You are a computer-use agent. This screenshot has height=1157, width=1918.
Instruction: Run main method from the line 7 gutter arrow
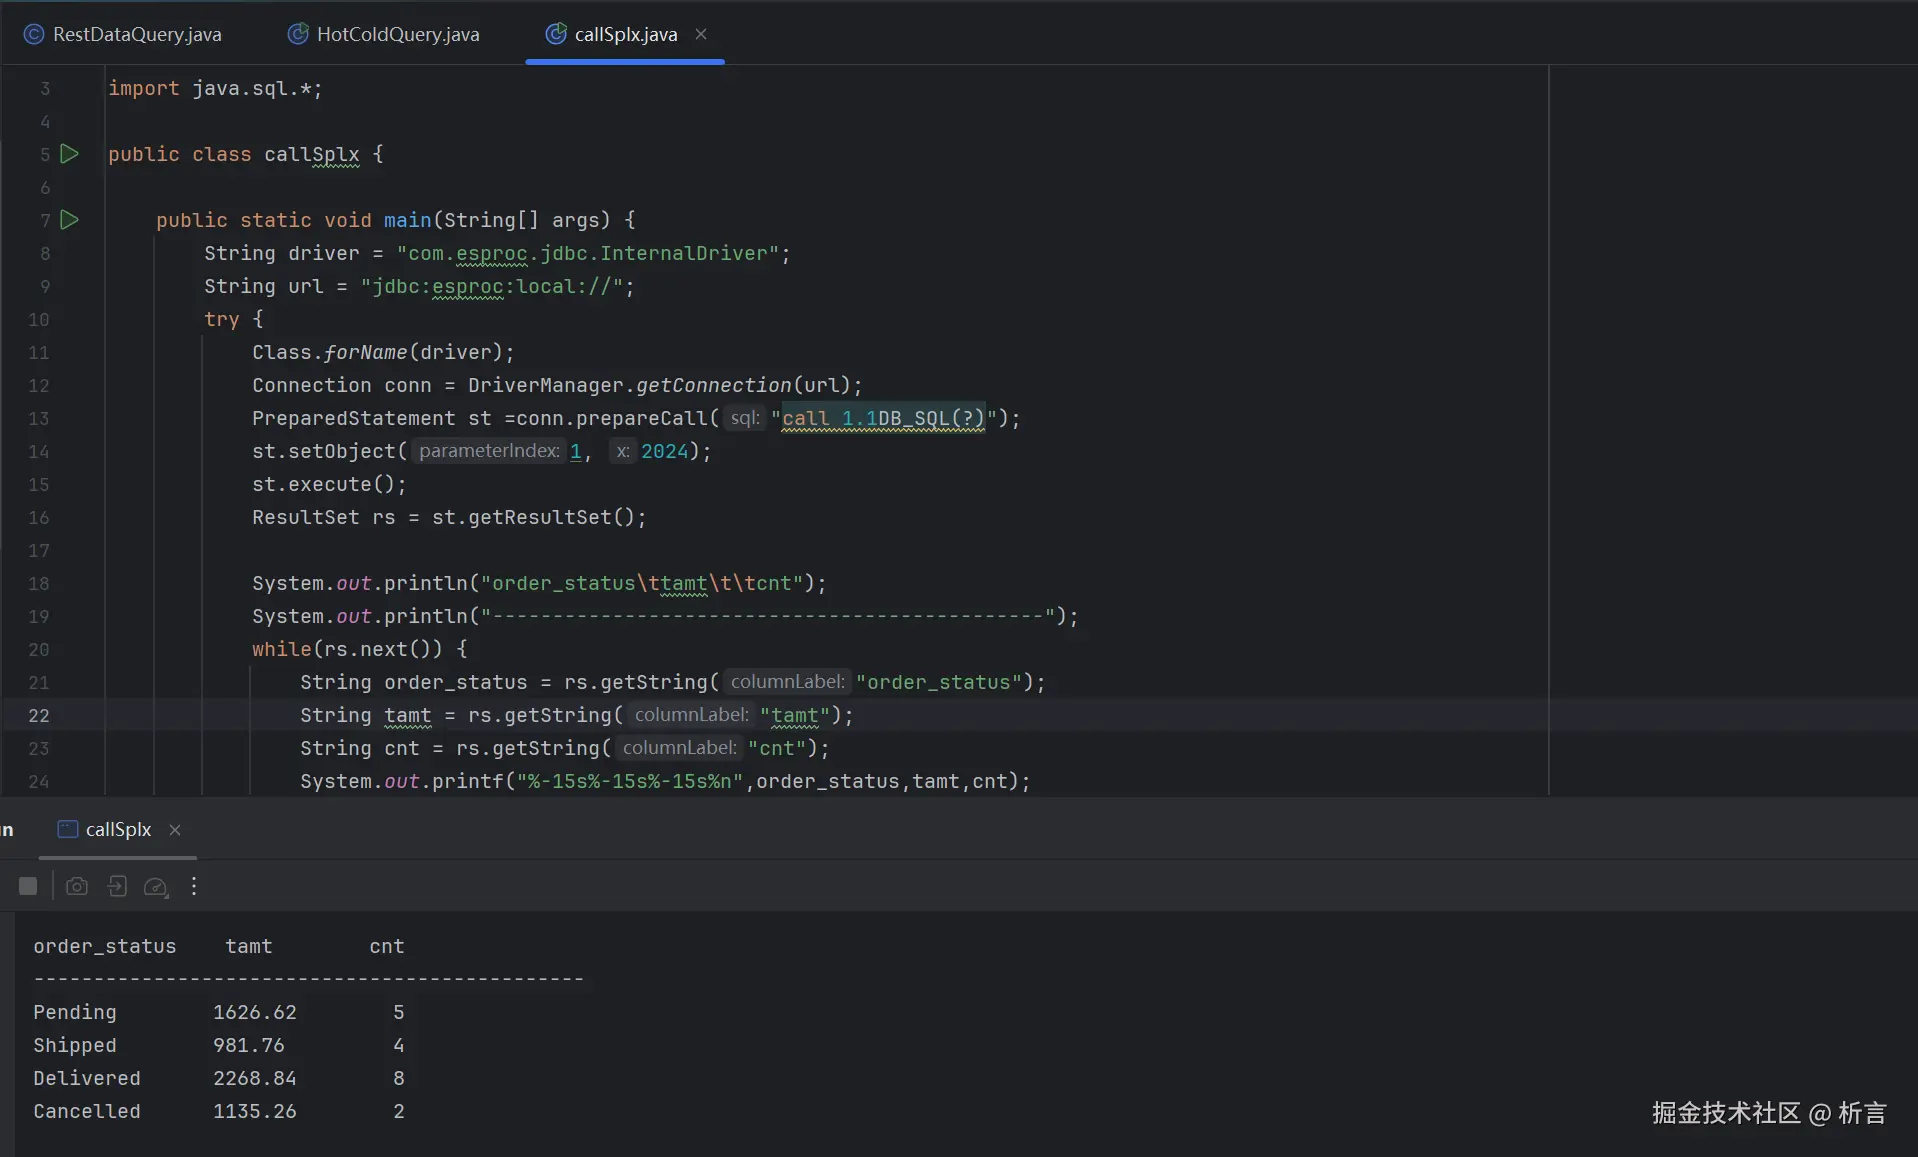tap(69, 220)
